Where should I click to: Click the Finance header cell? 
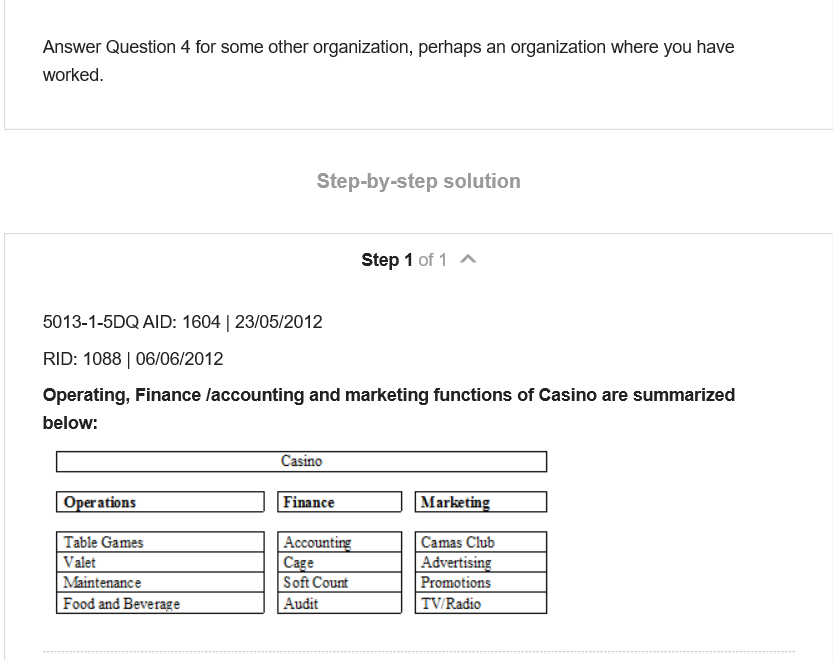point(339,502)
